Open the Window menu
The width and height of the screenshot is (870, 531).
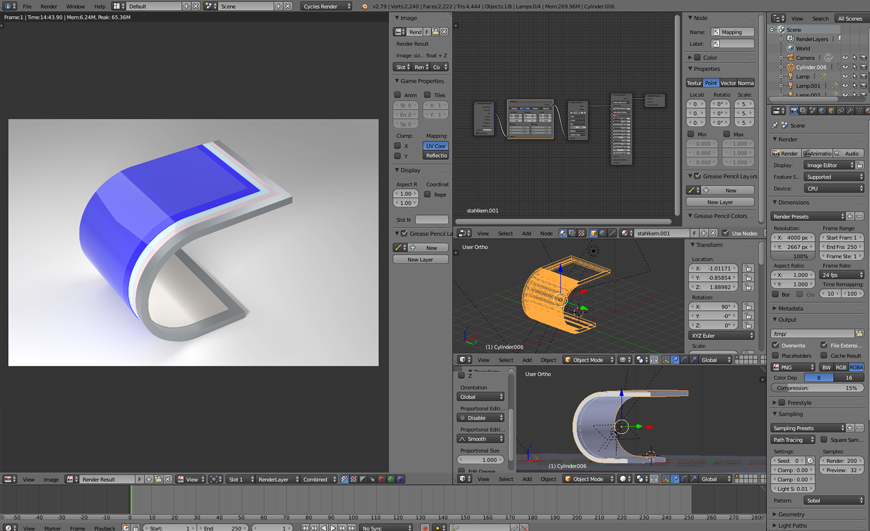[75, 6]
